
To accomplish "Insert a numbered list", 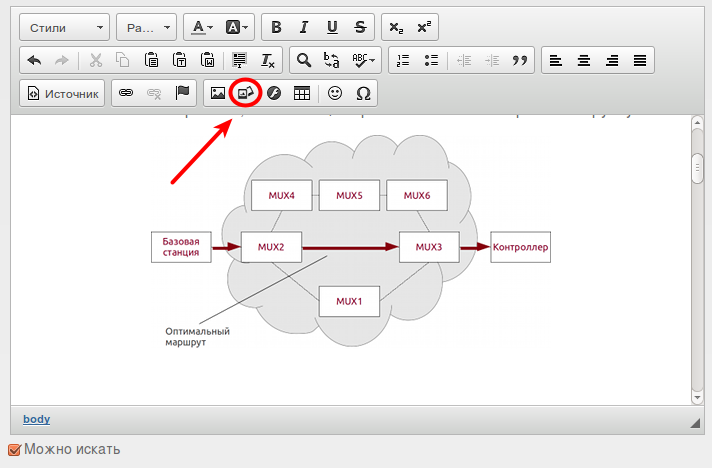I will point(404,60).
